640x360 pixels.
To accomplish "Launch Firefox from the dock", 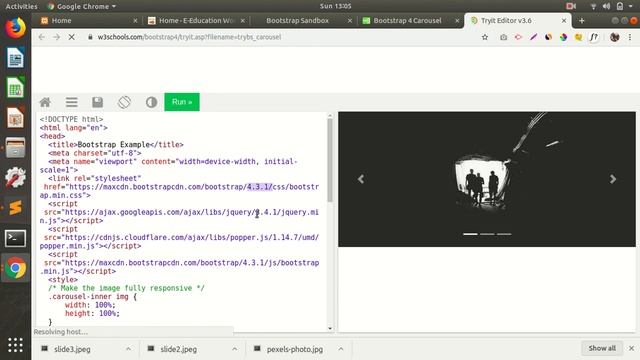I will point(16,28).
